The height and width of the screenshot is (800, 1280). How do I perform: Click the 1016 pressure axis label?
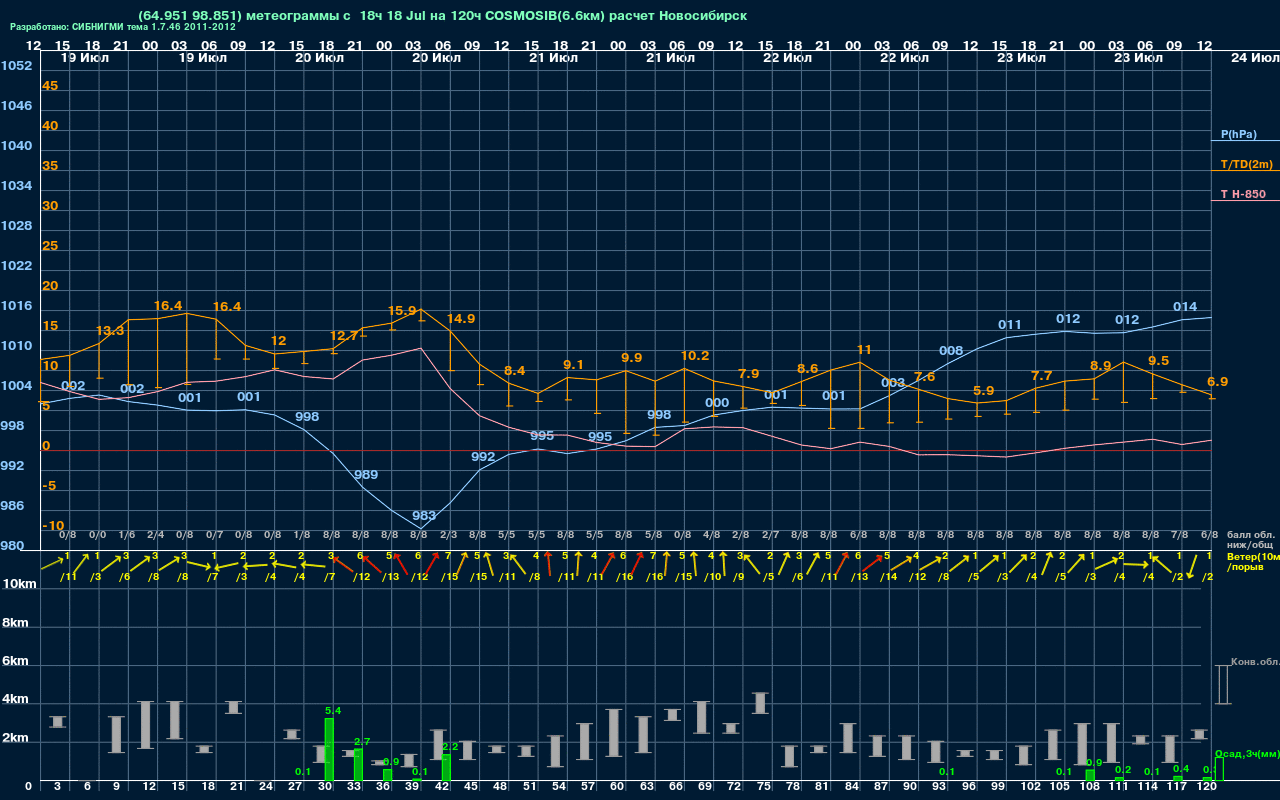tap(16, 306)
